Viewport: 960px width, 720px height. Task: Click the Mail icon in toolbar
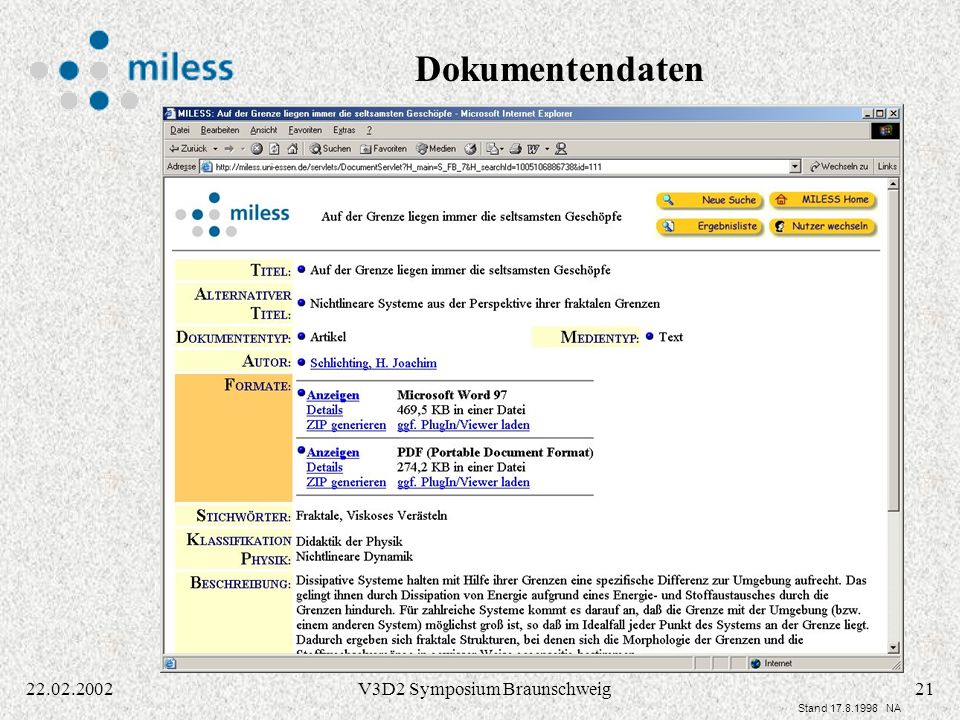(x=492, y=148)
